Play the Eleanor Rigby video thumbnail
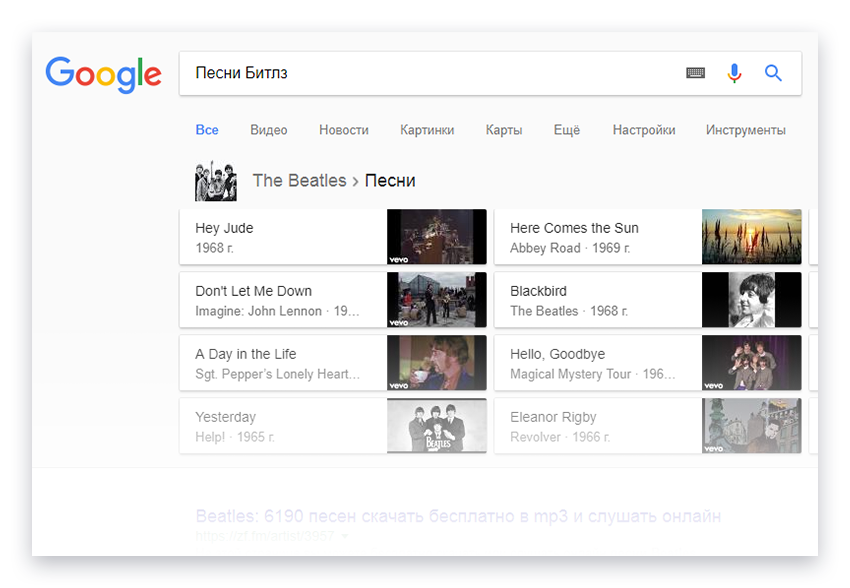The height and width of the screenshot is (588, 850). point(751,425)
